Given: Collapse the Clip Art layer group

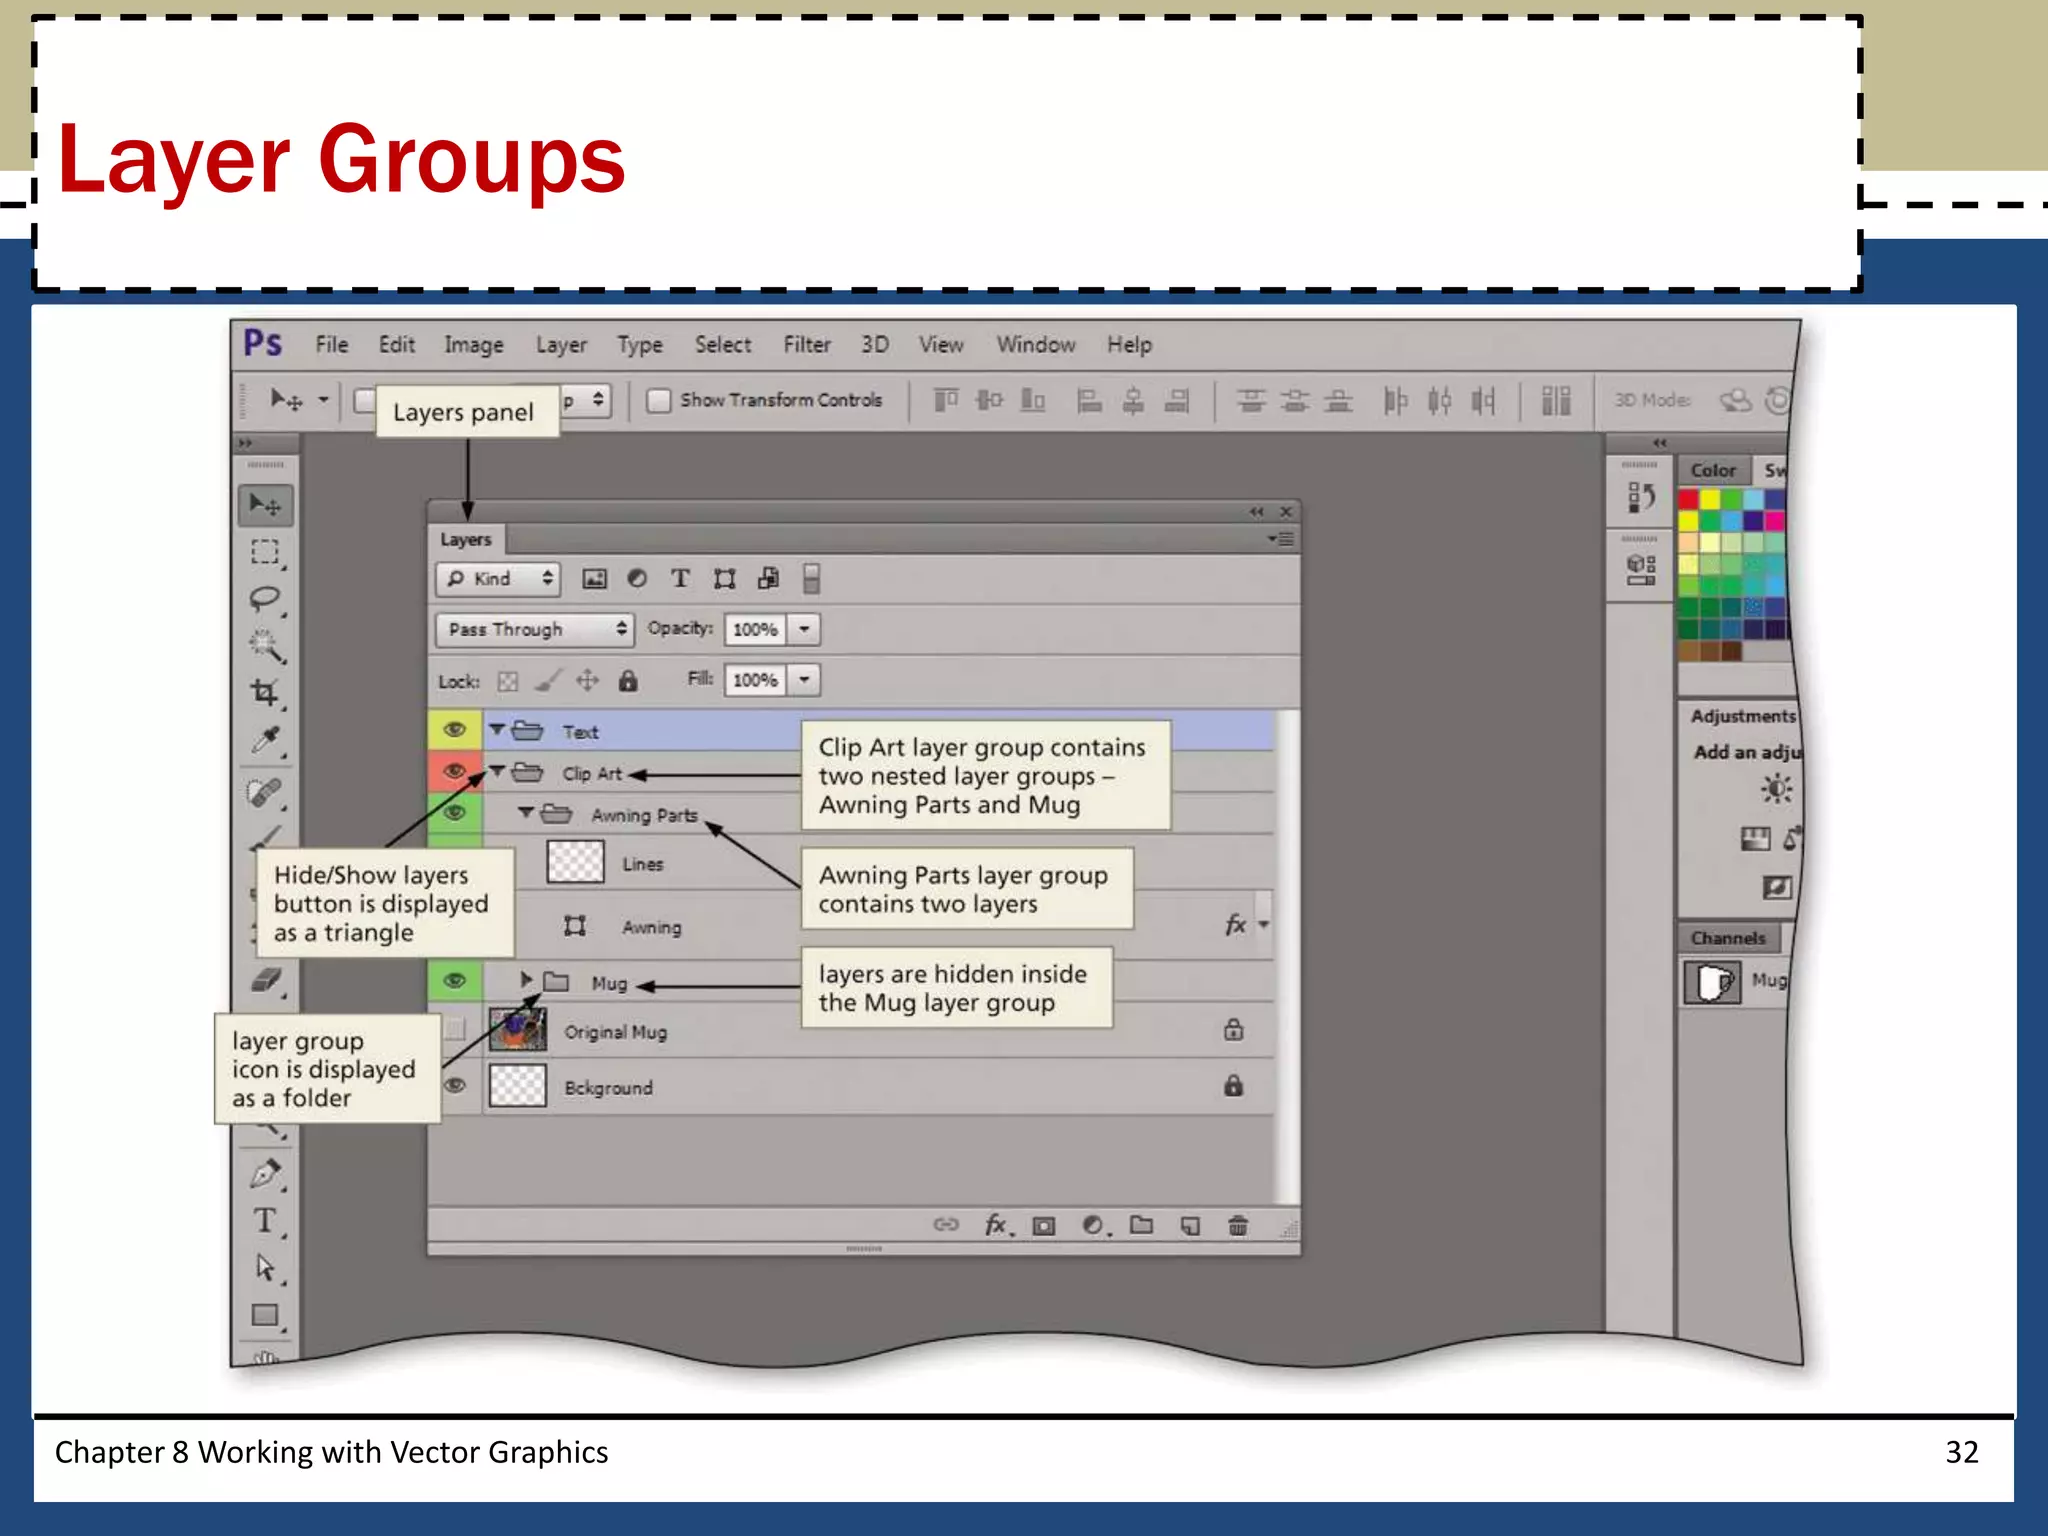Looking at the screenshot, I should click(497, 771).
